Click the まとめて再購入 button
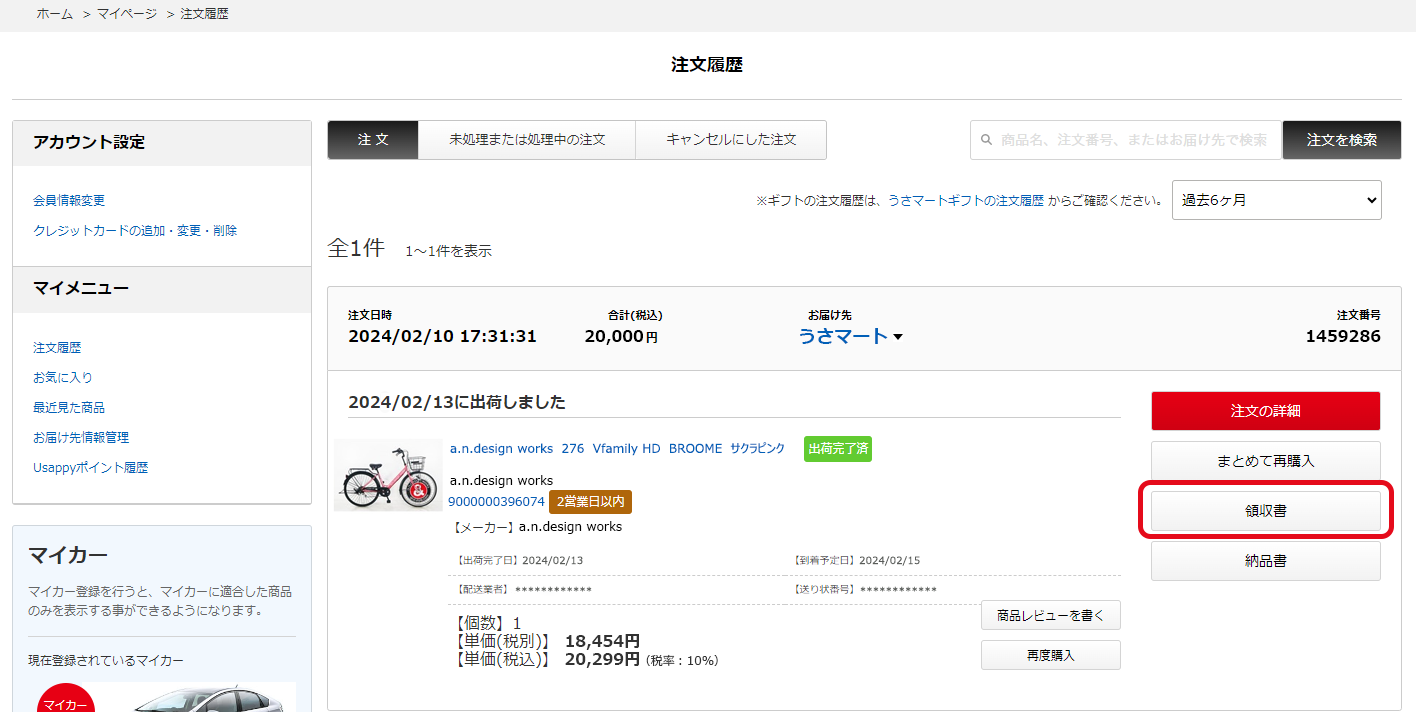 pyautogui.click(x=1266, y=461)
